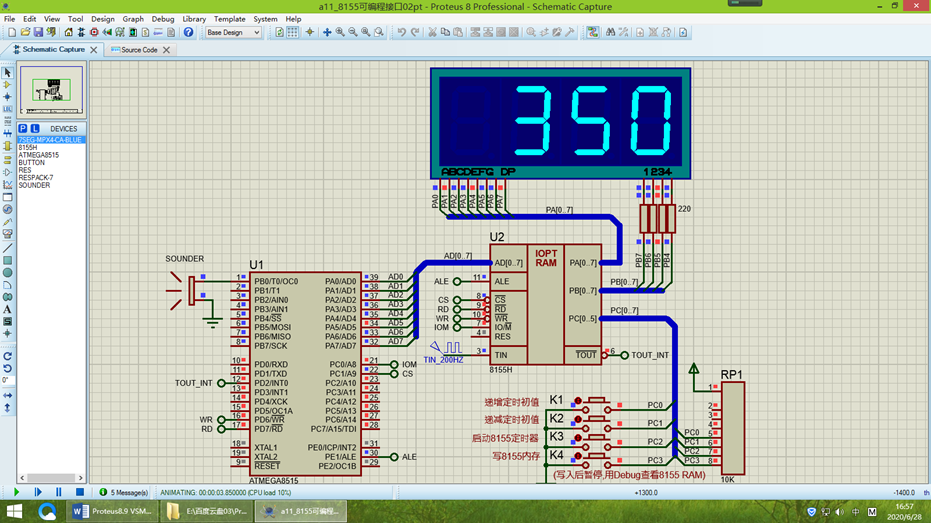Click the Zoom In magnifier icon

[340, 32]
